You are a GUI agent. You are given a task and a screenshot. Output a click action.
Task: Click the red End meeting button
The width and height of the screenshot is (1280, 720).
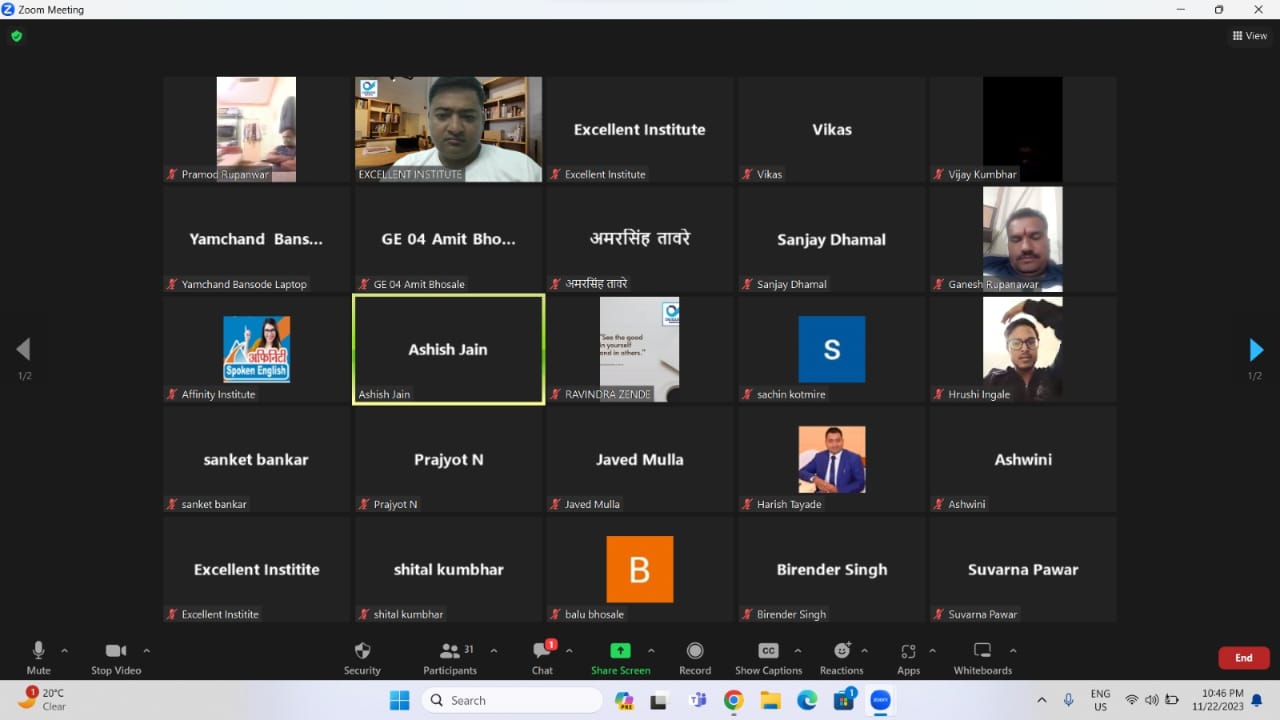point(1243,658)
